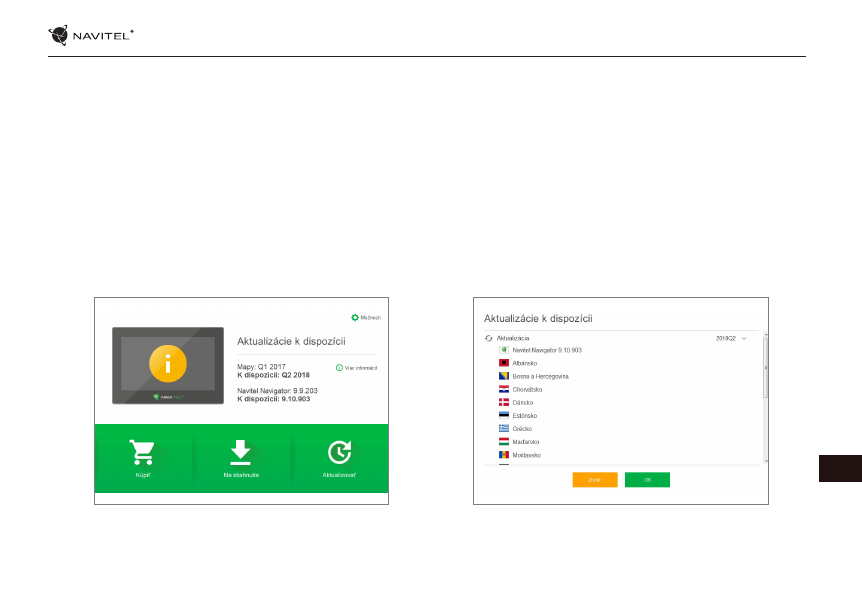862x595 pixels.
Task: Click the shopping cart Kúpiť icon
Action: pos(142,452)
